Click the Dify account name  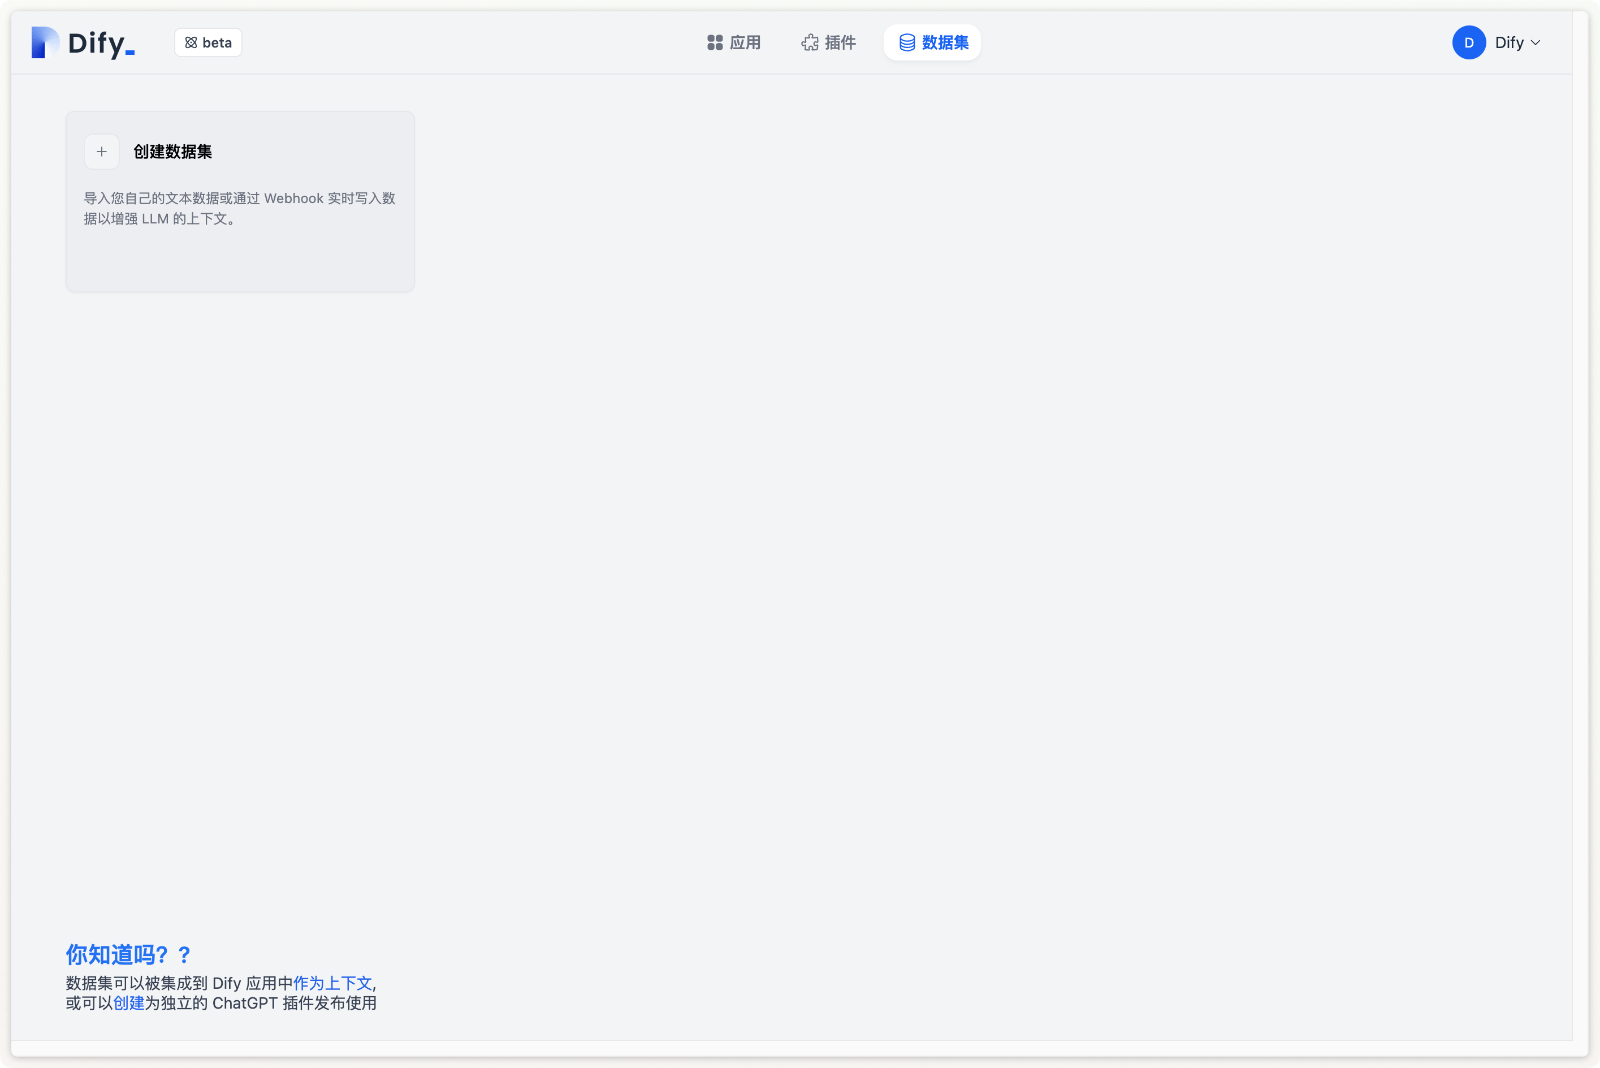[1509, 43]
